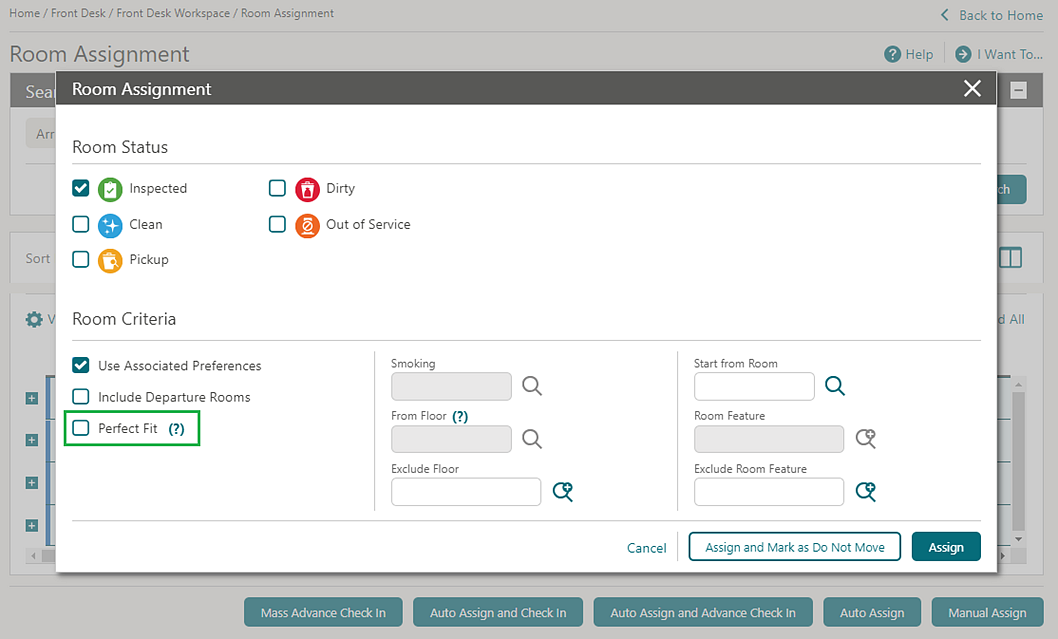This screenshot has height=639, width=1058.
Task: Open Smoking search magnifier
Action: (532, 386)
